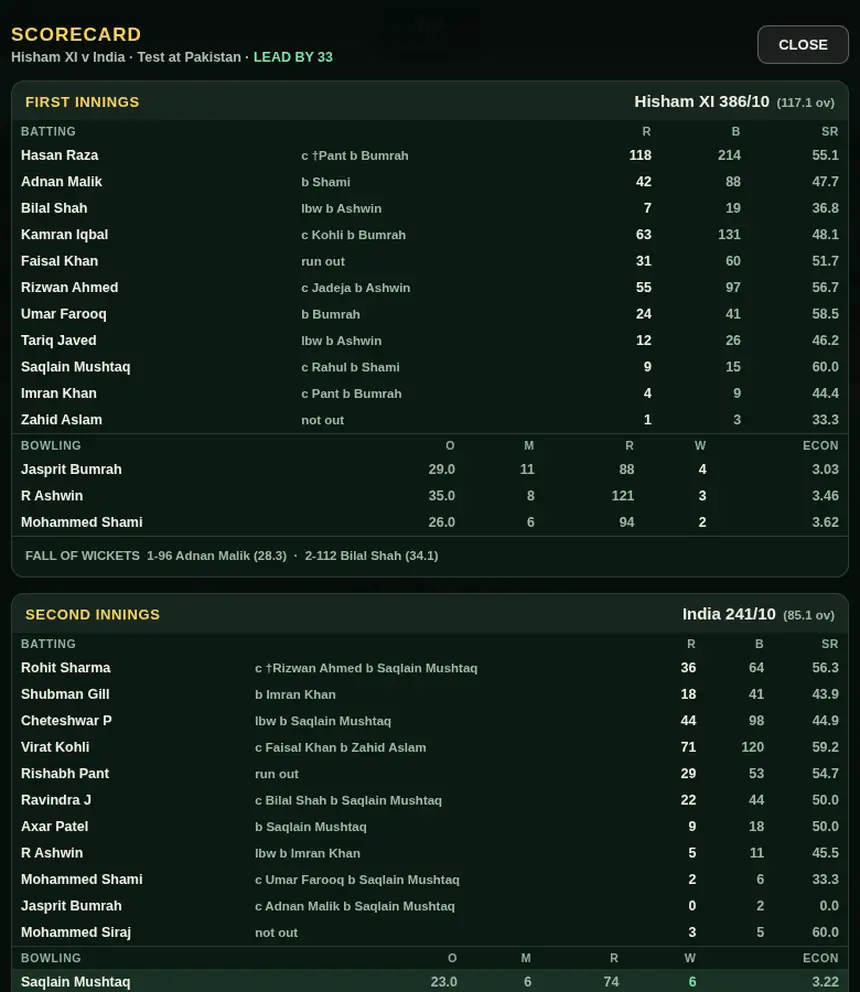Click Mohammed Shami in second innings batting

[82, 879]
